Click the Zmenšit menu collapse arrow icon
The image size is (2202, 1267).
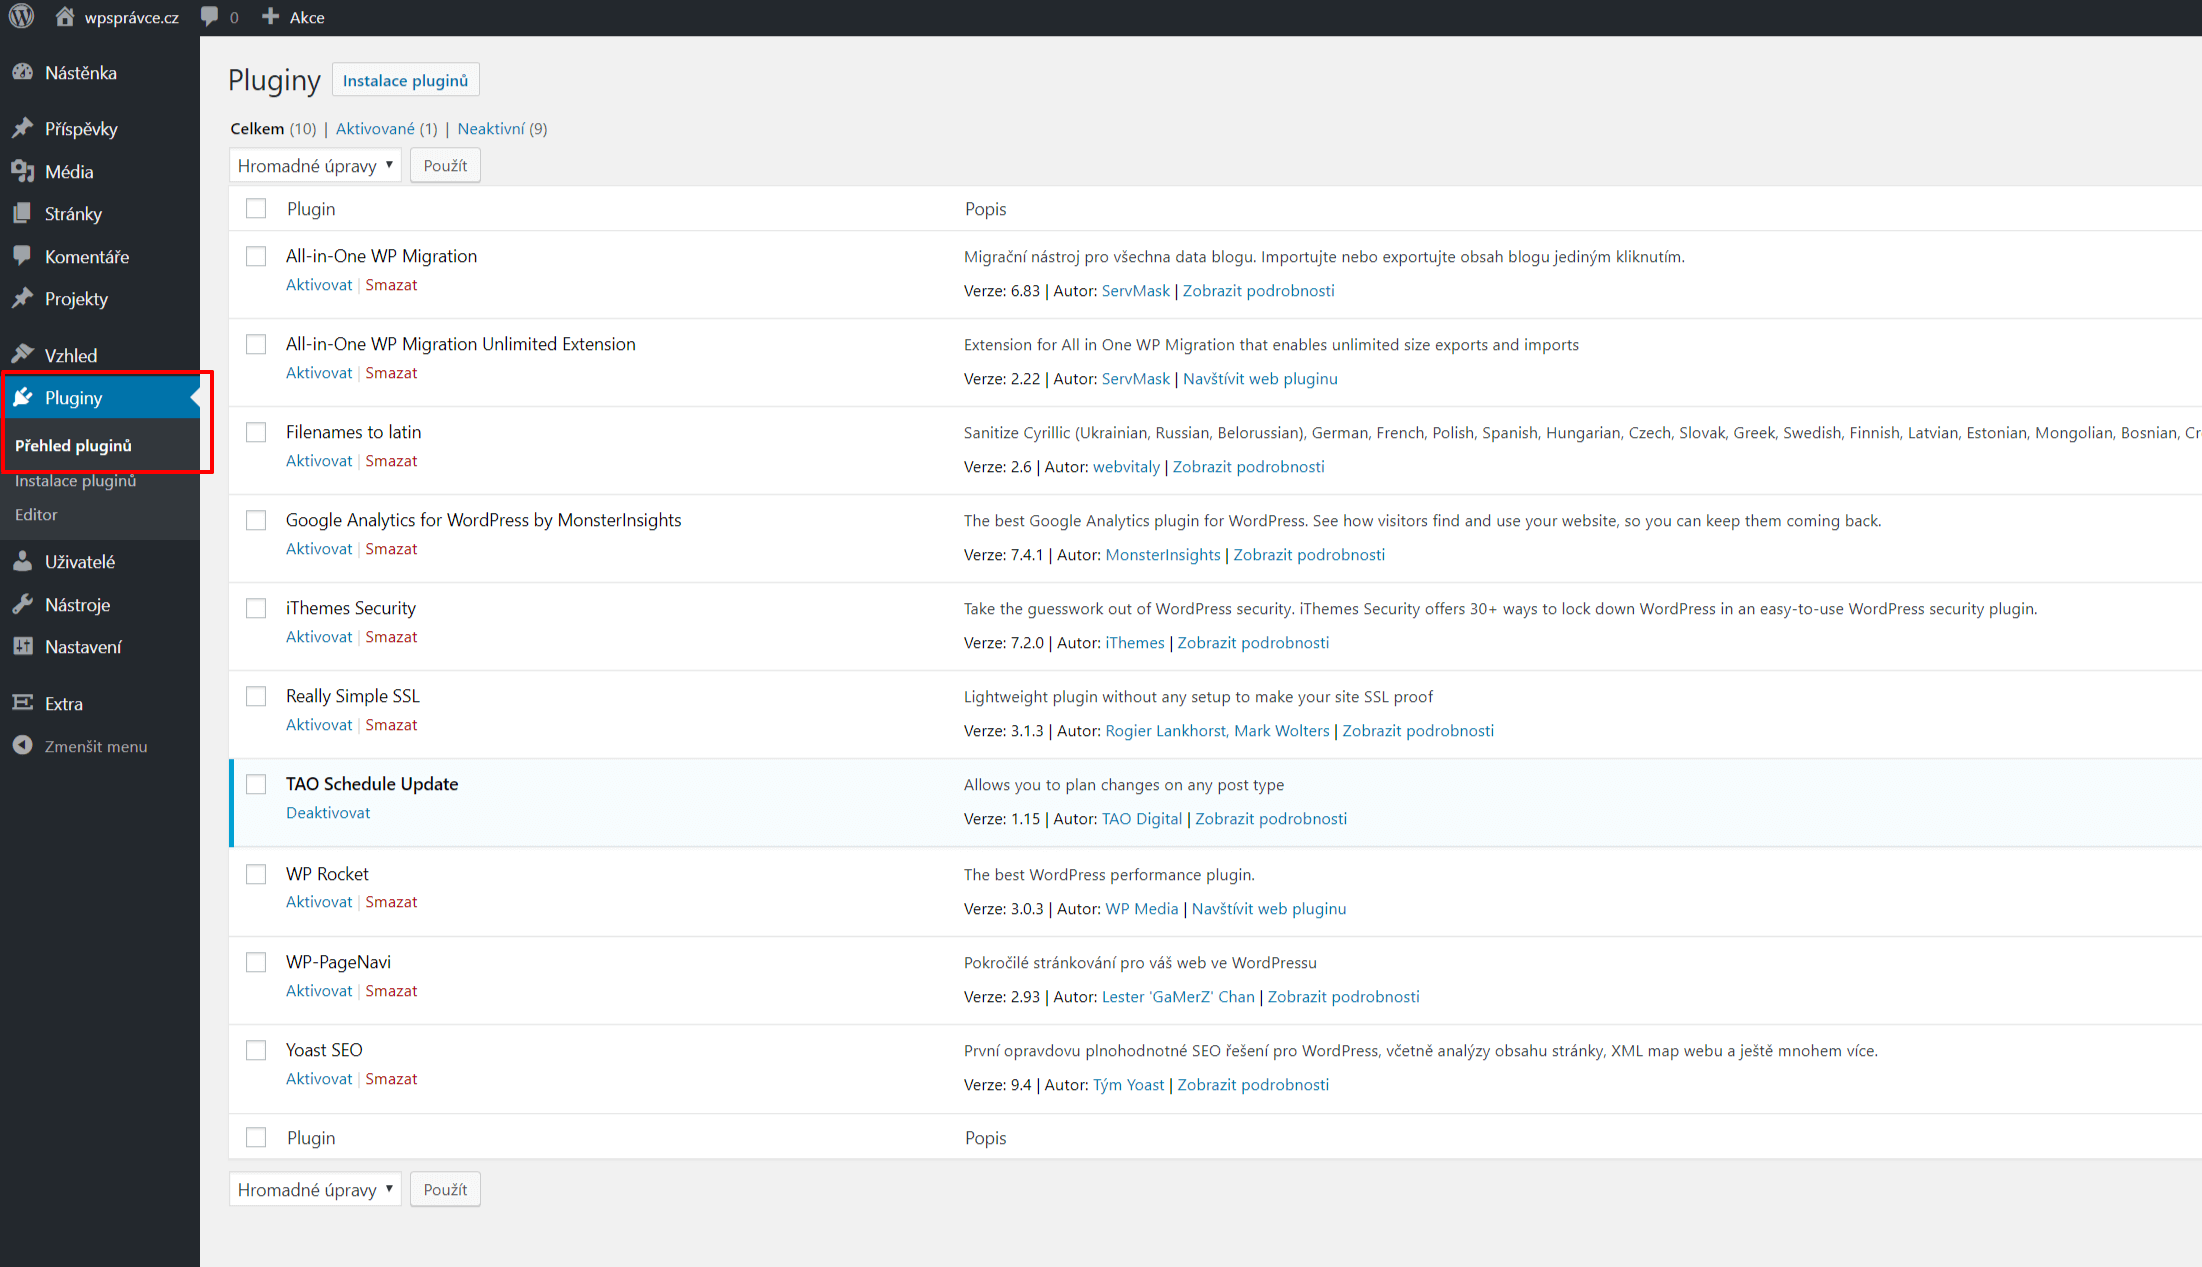click(22, 746)
